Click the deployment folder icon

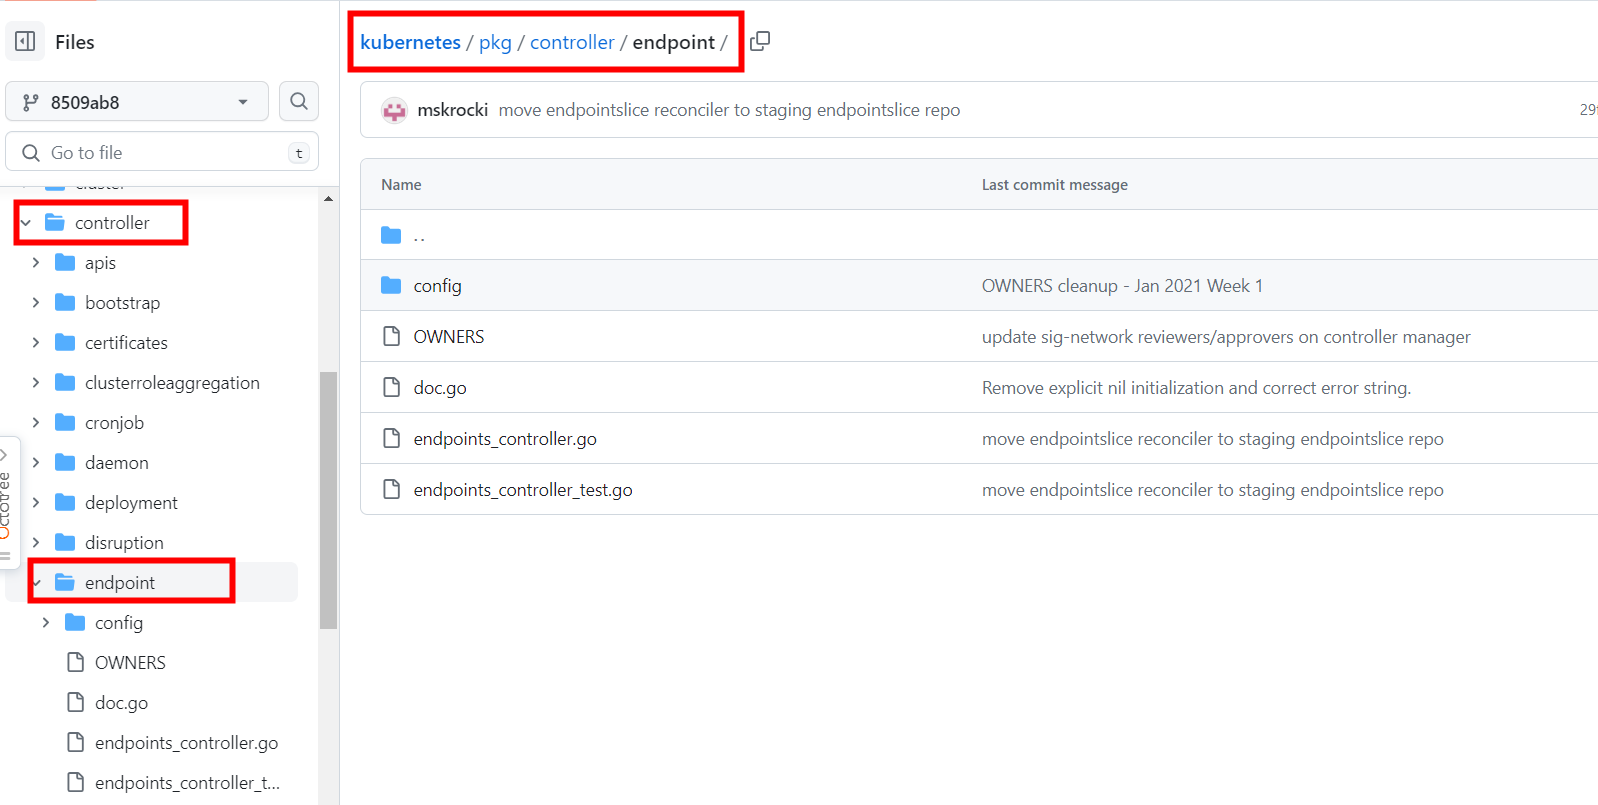[65, 502]
